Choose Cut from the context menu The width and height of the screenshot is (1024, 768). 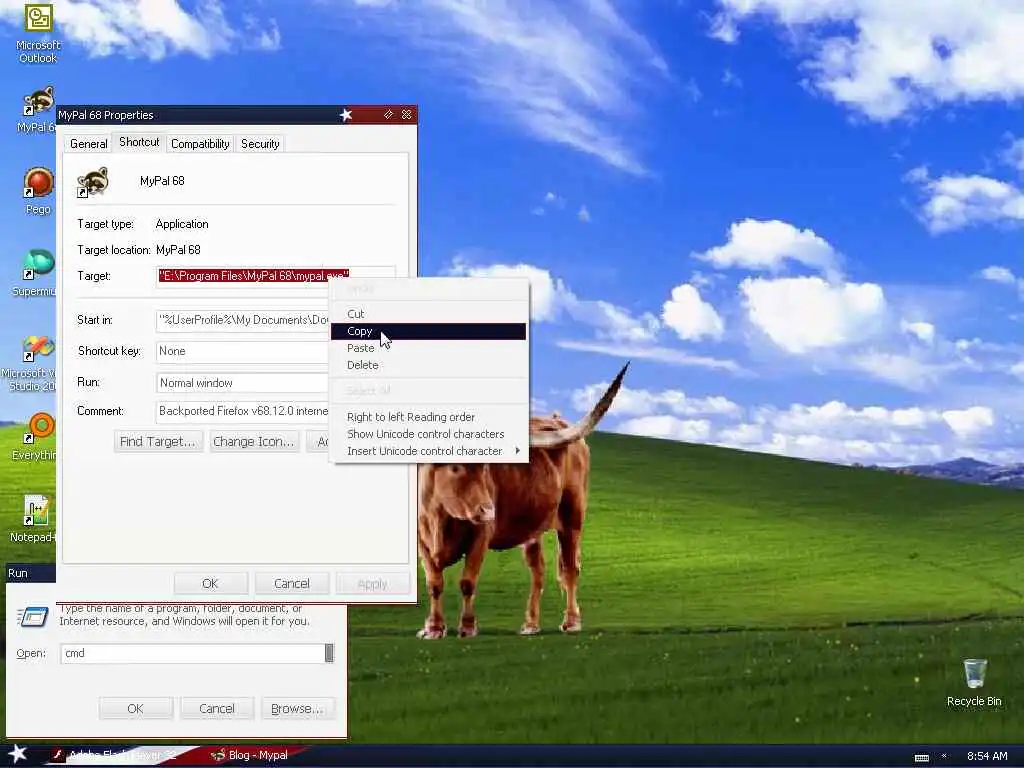click(x=428, y=314)
